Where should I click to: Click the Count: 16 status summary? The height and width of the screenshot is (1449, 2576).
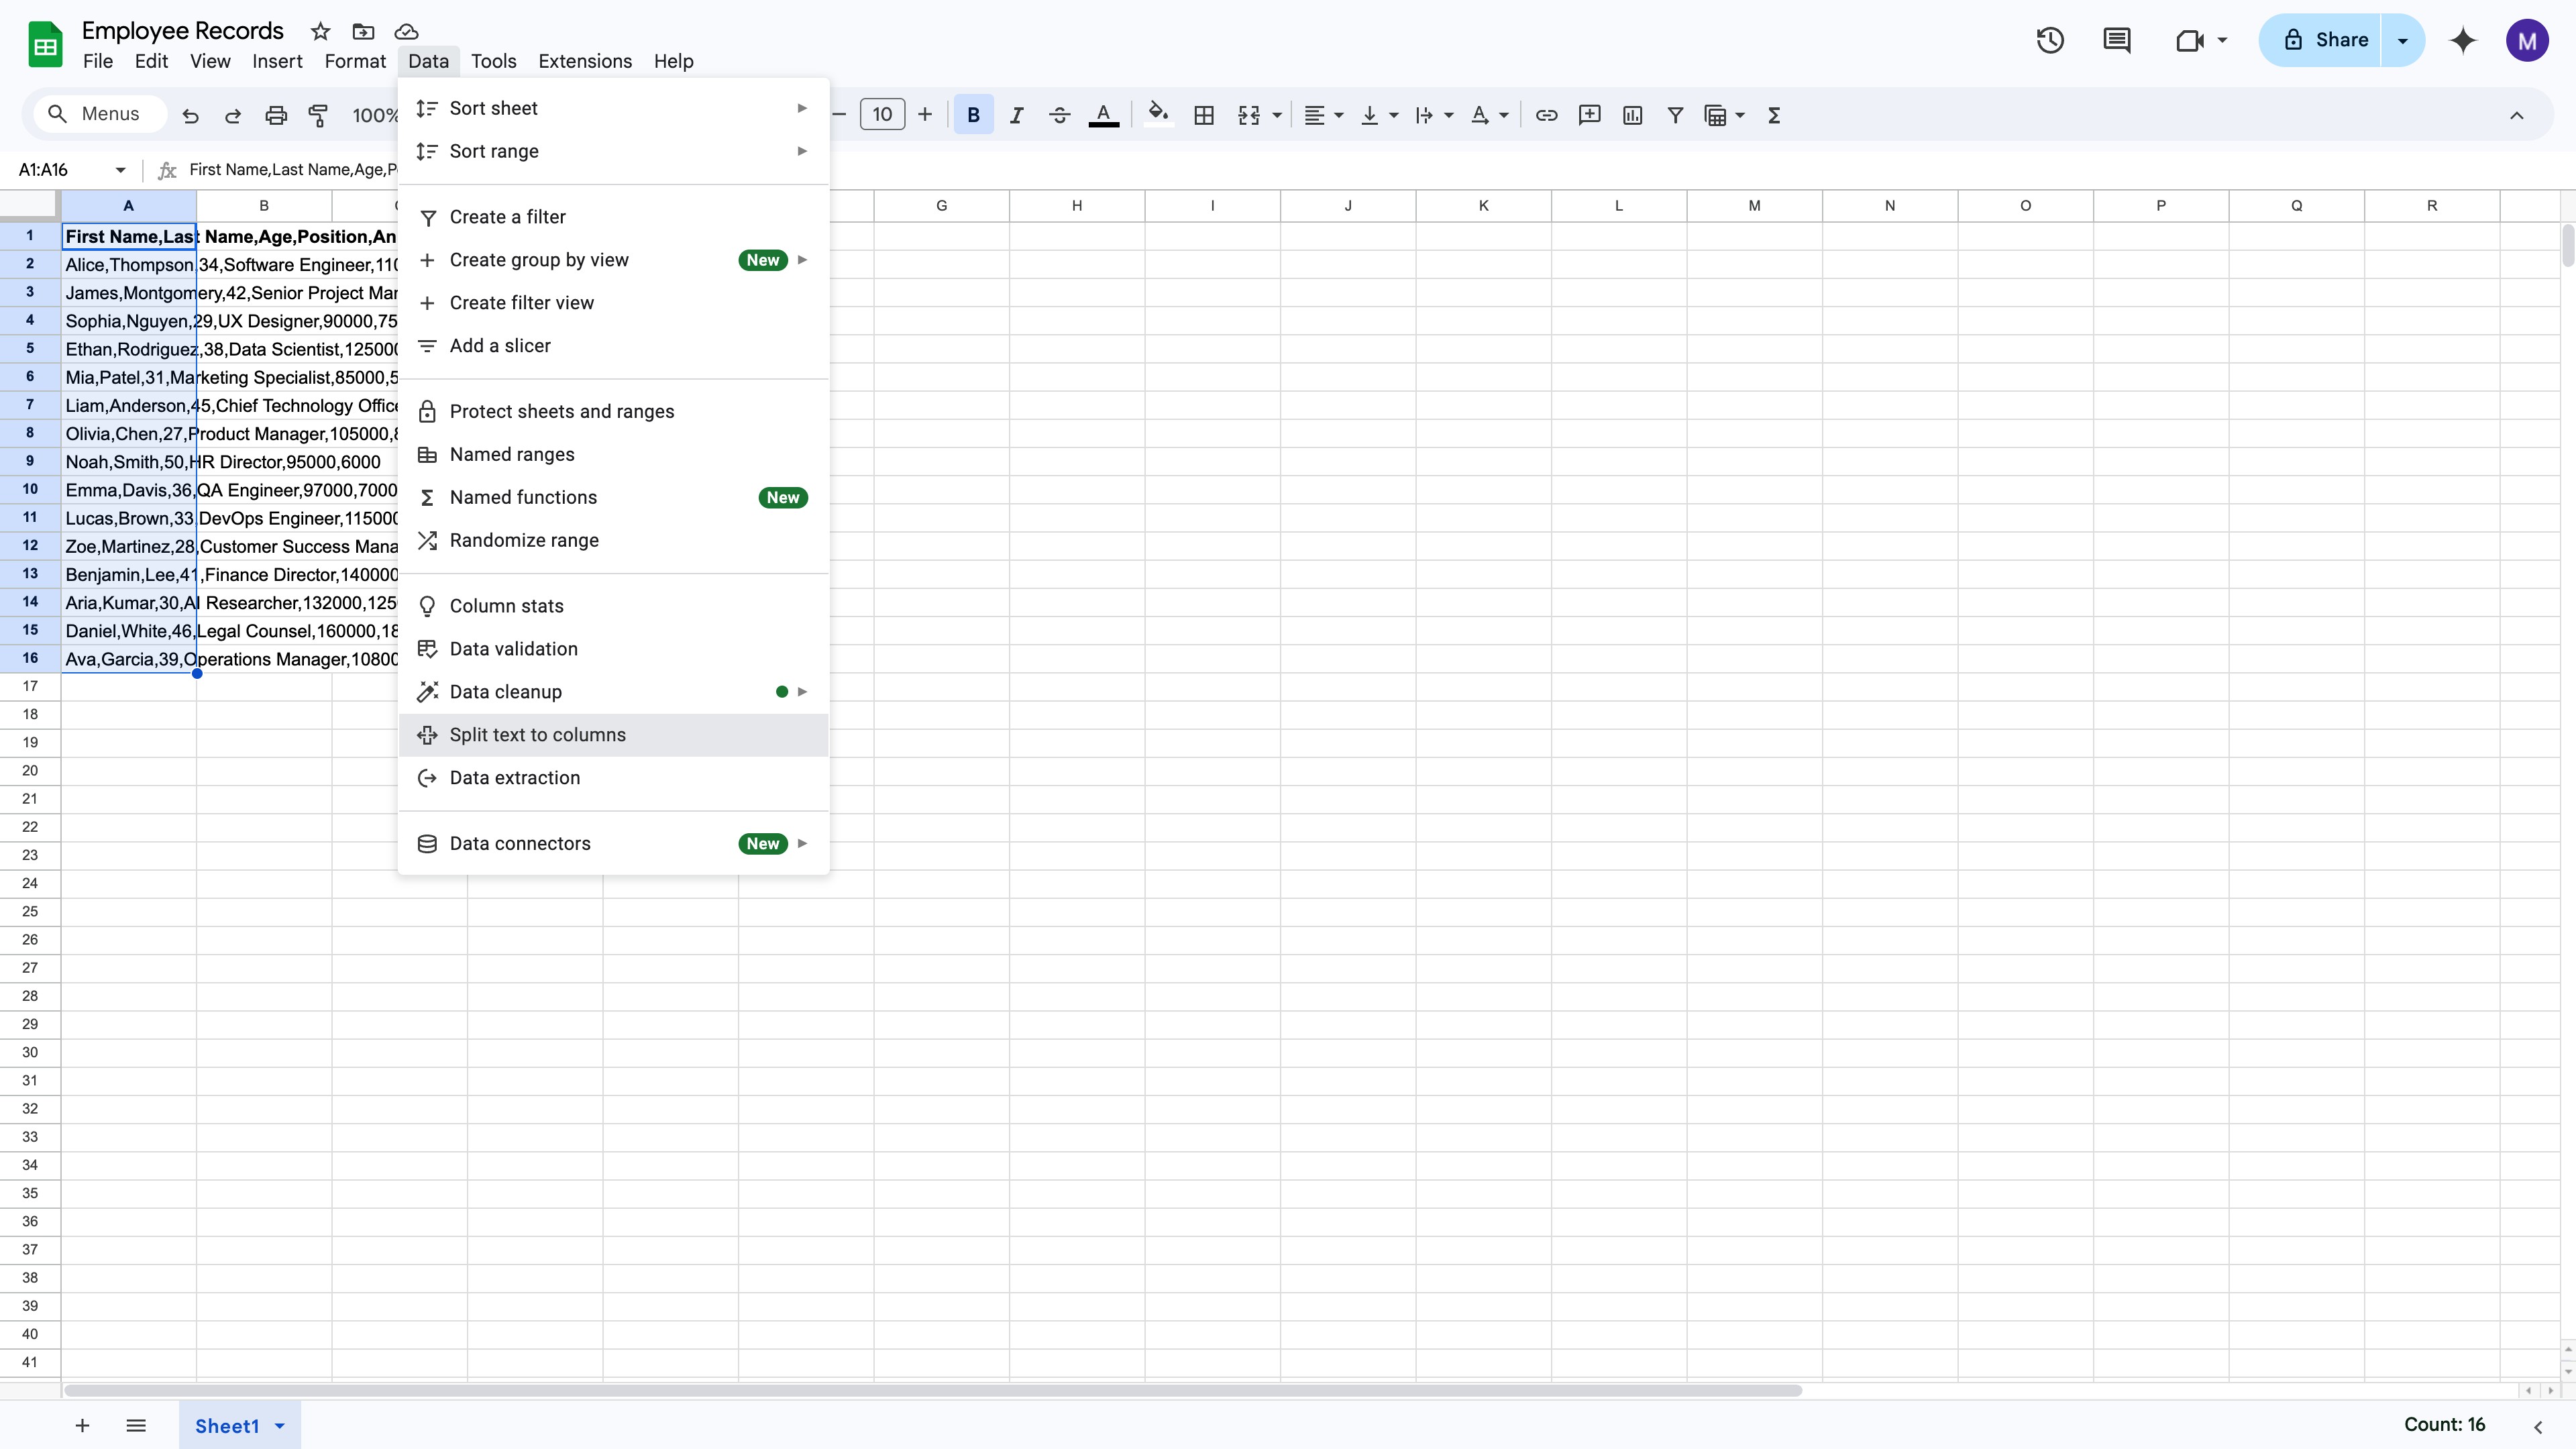[x=2444, y=1425]
